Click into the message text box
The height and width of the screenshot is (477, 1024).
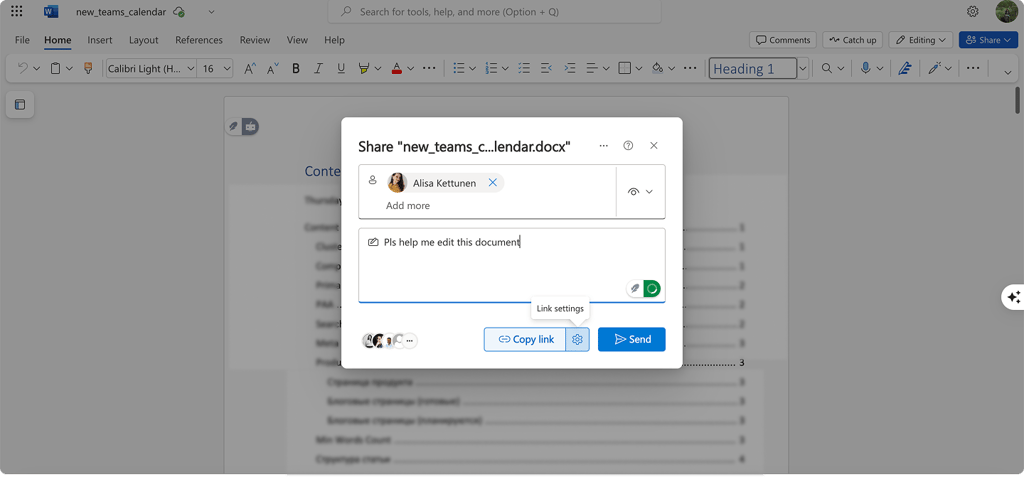pyautogui.click(x=512, y=265)
